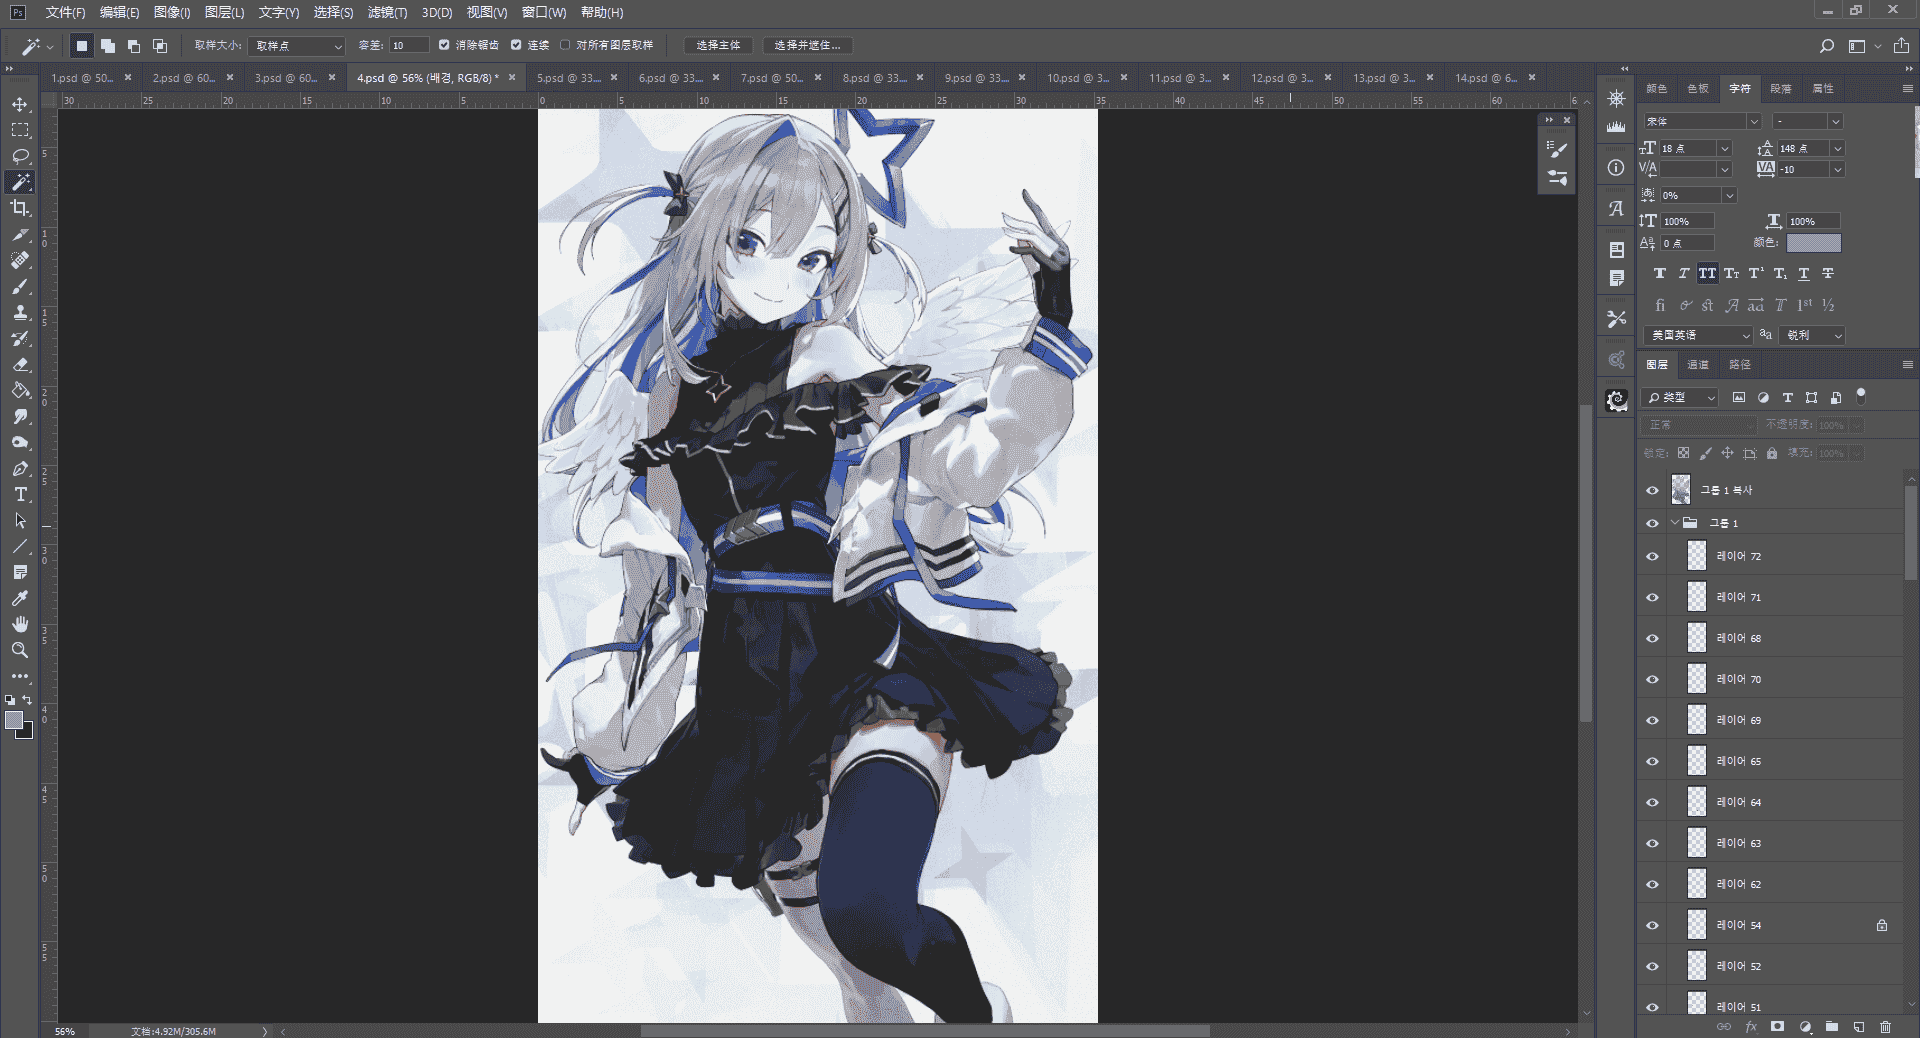Select the Clone Stamp tool
The width and height of the screenshot is (1920, 1038).
pos(20,312)
